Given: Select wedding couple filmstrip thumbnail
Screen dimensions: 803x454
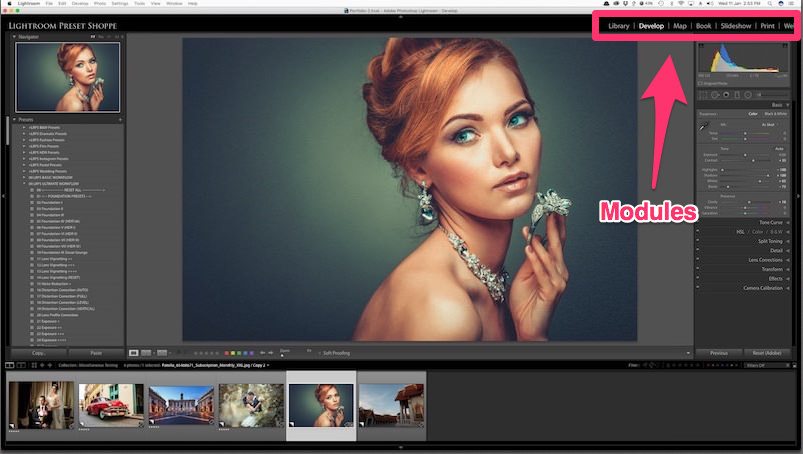Looking at the screenshot, I should tap(41, 405).
